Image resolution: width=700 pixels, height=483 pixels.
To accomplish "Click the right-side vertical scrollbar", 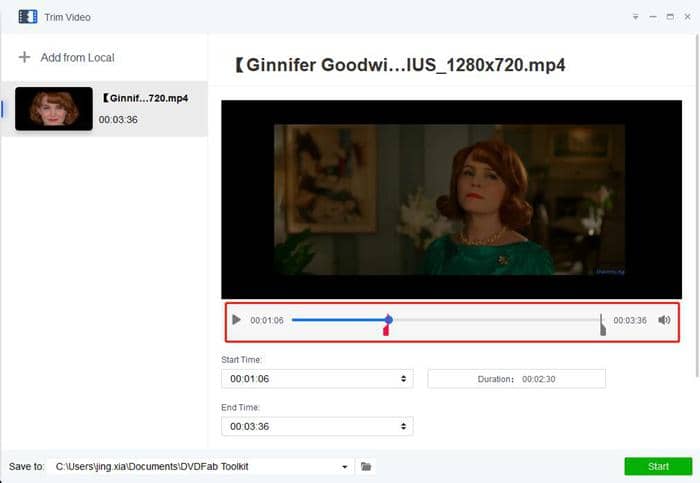I will click(x=697, y=205).
